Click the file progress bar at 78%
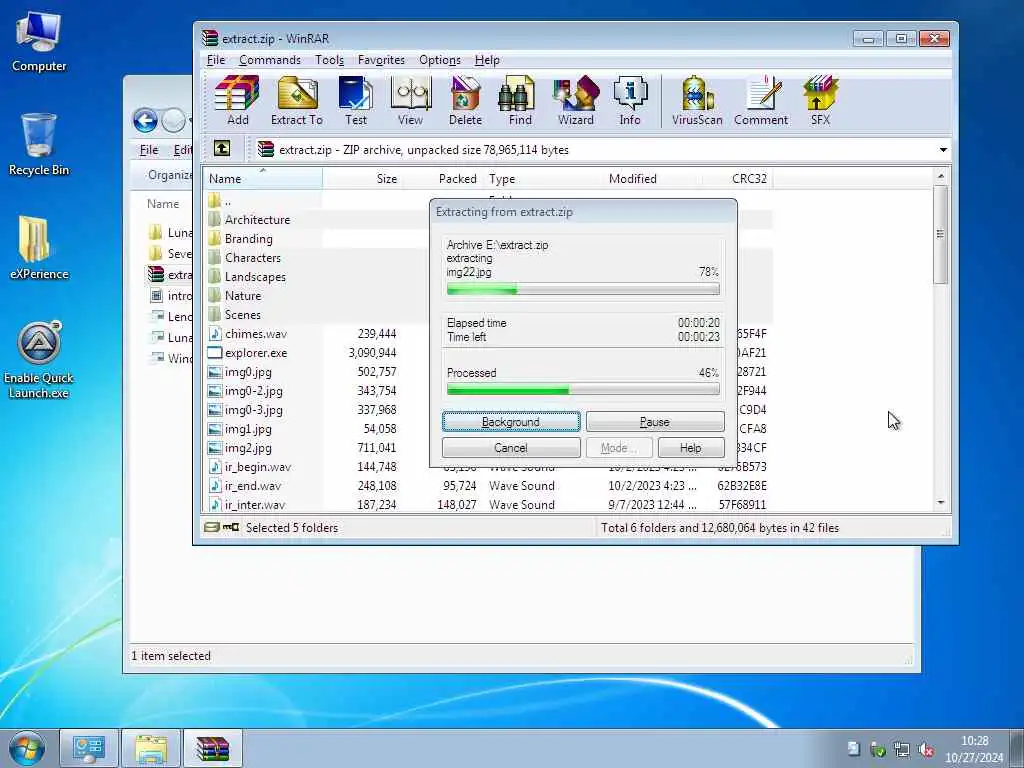The image size is (1024, 768). [583, 289]
